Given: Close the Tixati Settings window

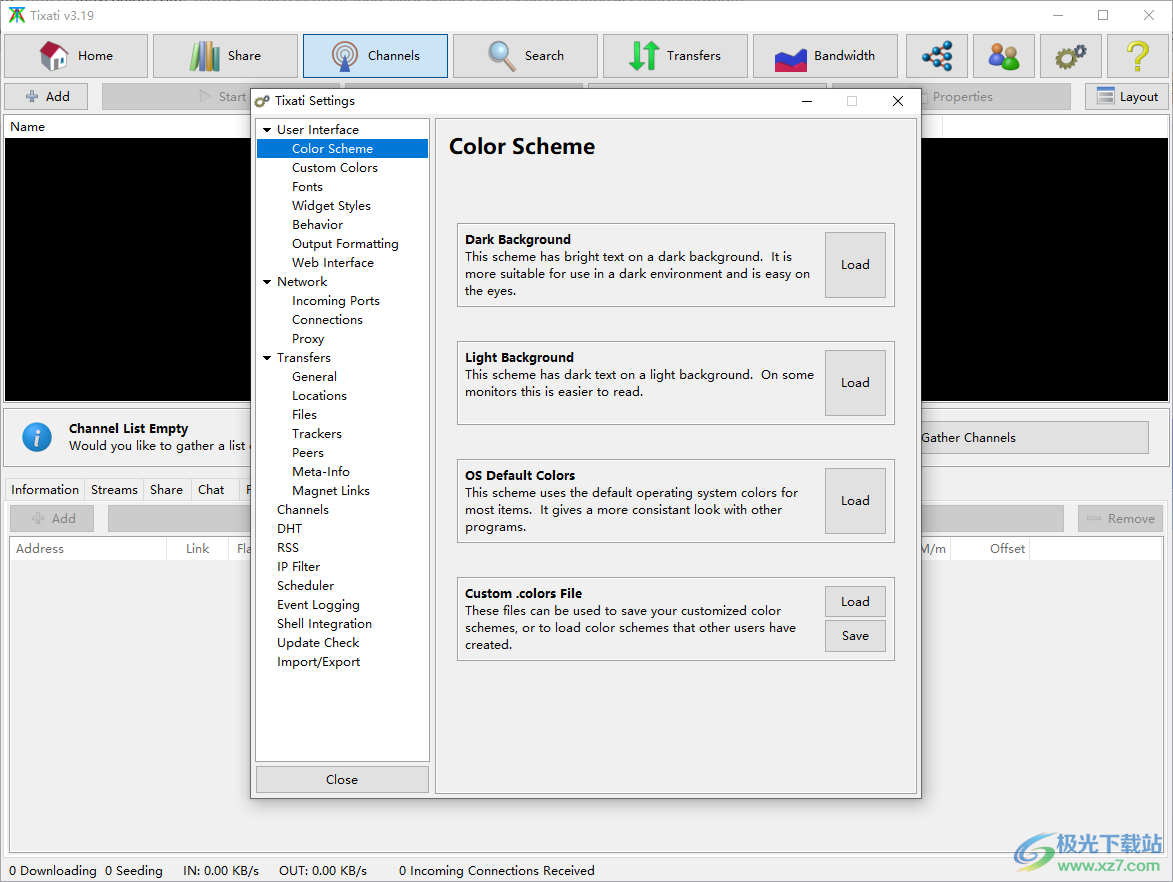Looking at the screenshot, I should pos(898,101).
